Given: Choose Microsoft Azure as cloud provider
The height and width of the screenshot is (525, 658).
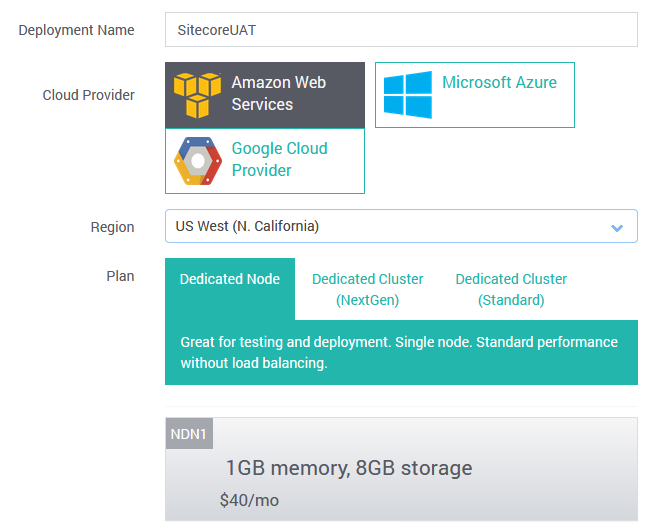Looking at the screenshot, I should click(475, 95).
